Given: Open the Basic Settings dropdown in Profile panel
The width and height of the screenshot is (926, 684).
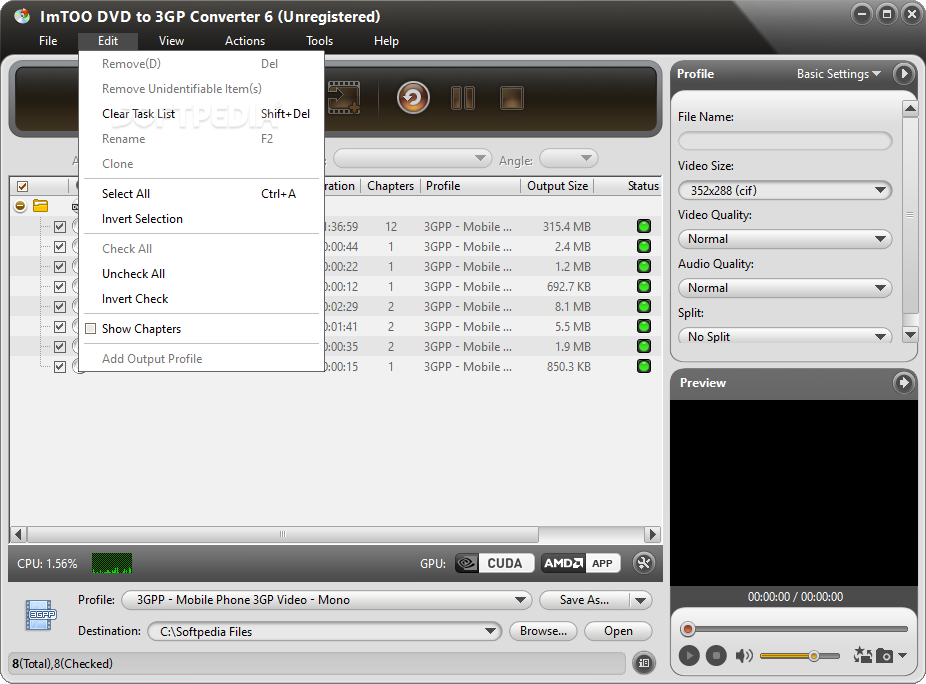Looking at the screenshot, I should point(839,74).
